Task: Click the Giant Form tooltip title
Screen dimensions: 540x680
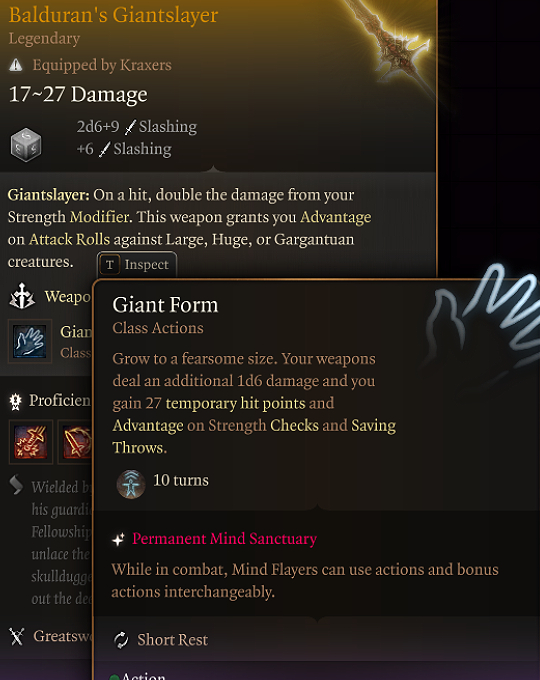Action: pos(165,305)
